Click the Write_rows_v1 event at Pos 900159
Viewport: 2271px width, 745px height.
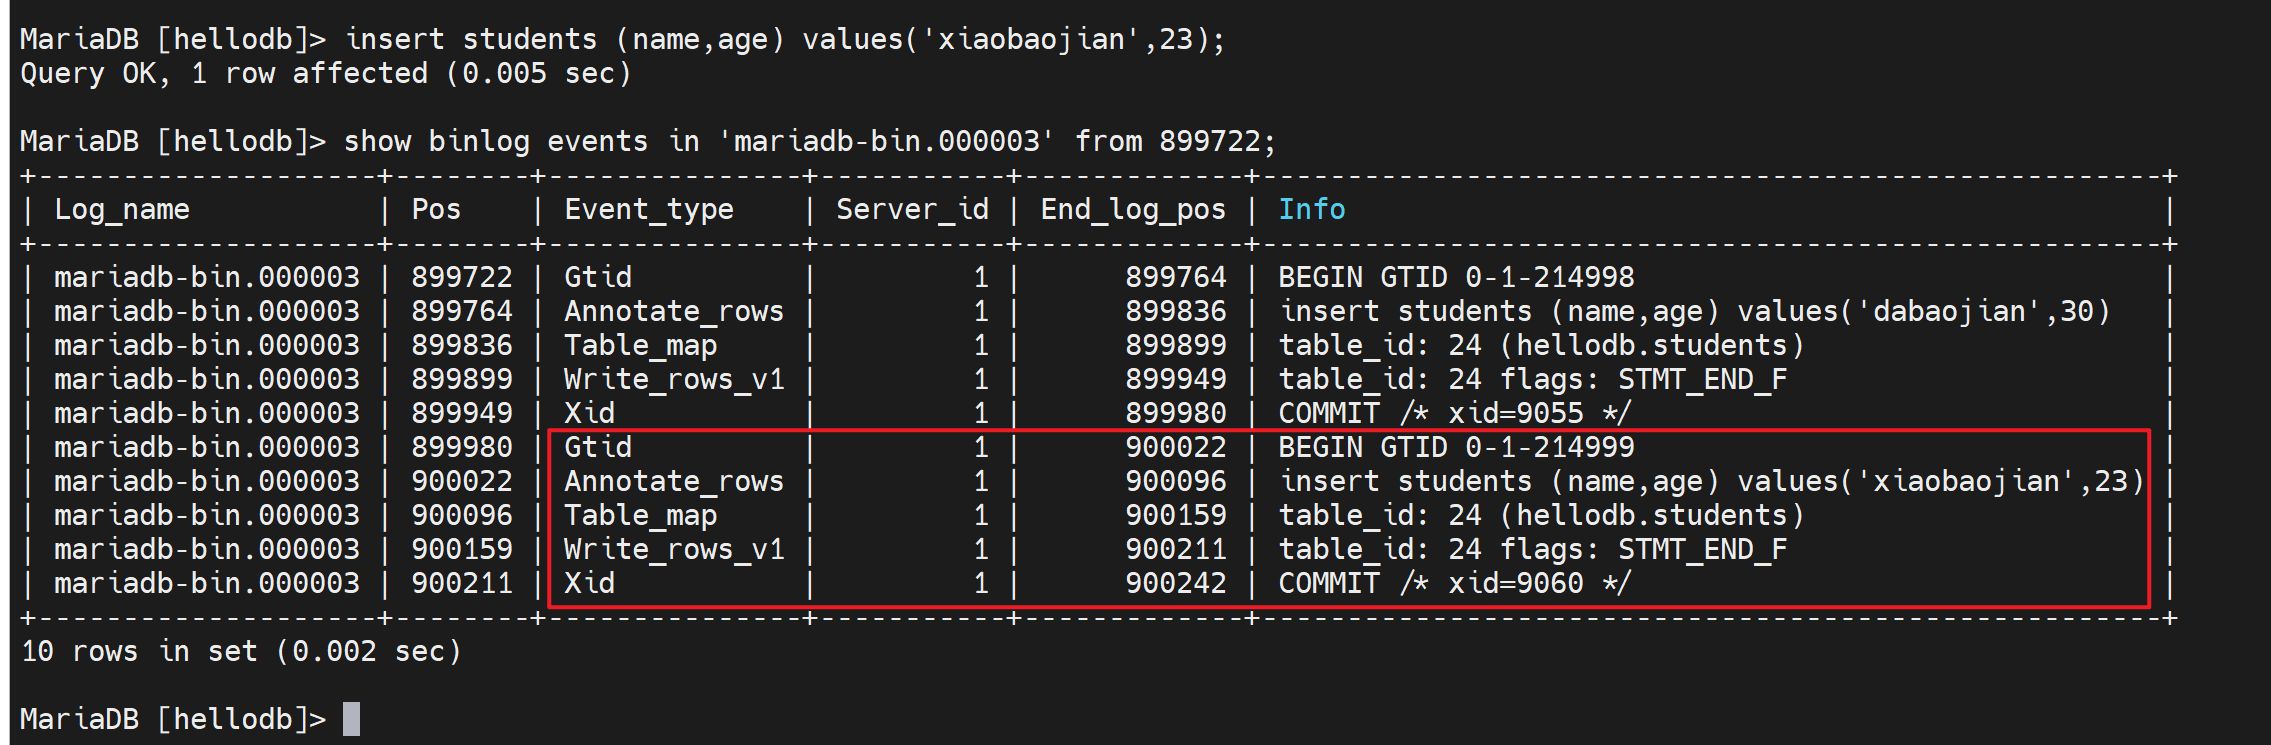coord(673,549)
